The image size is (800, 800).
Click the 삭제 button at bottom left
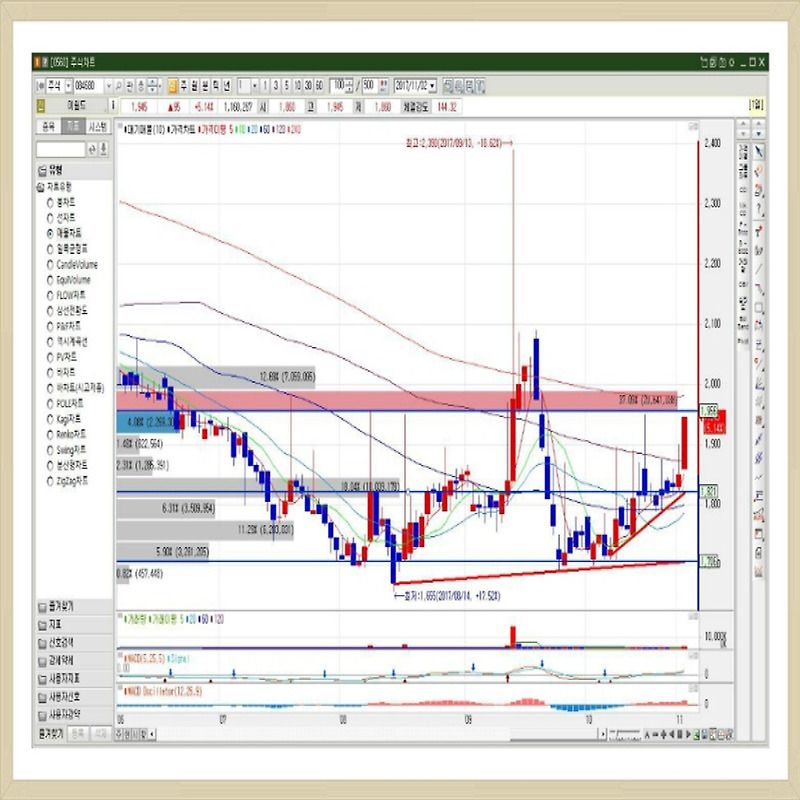click(x=101, y=734)
